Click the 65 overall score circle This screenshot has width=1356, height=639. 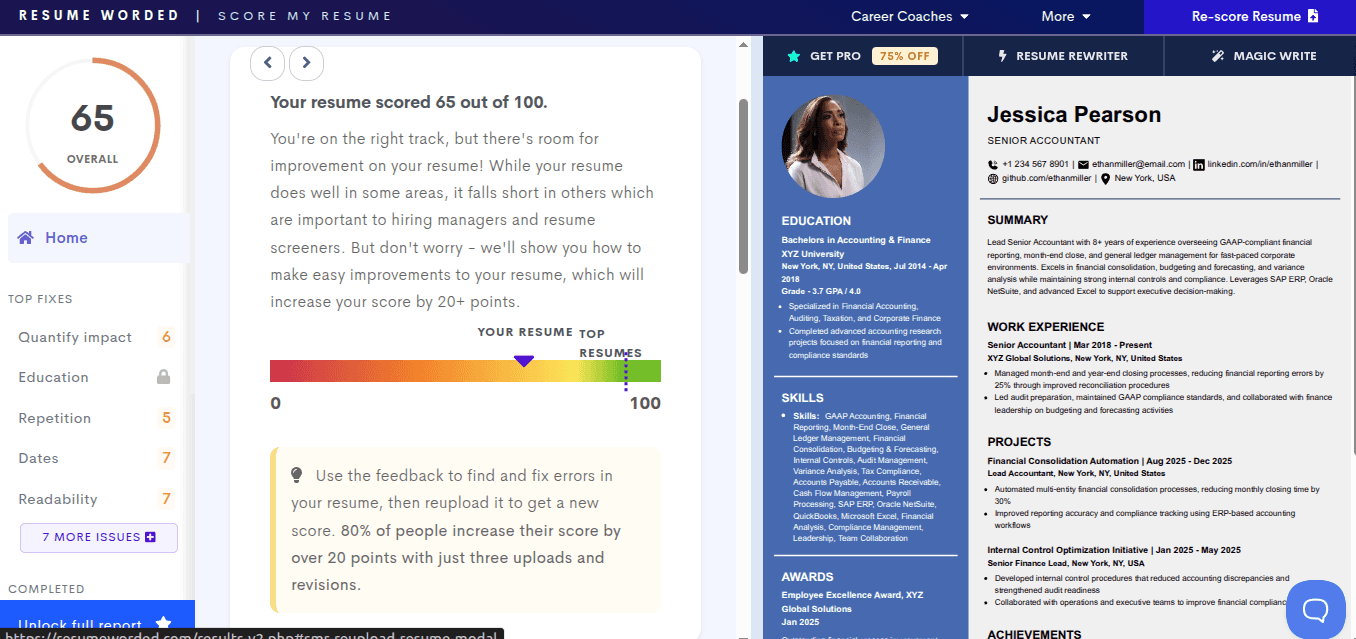pyautogui.click(x=93, y=125)
